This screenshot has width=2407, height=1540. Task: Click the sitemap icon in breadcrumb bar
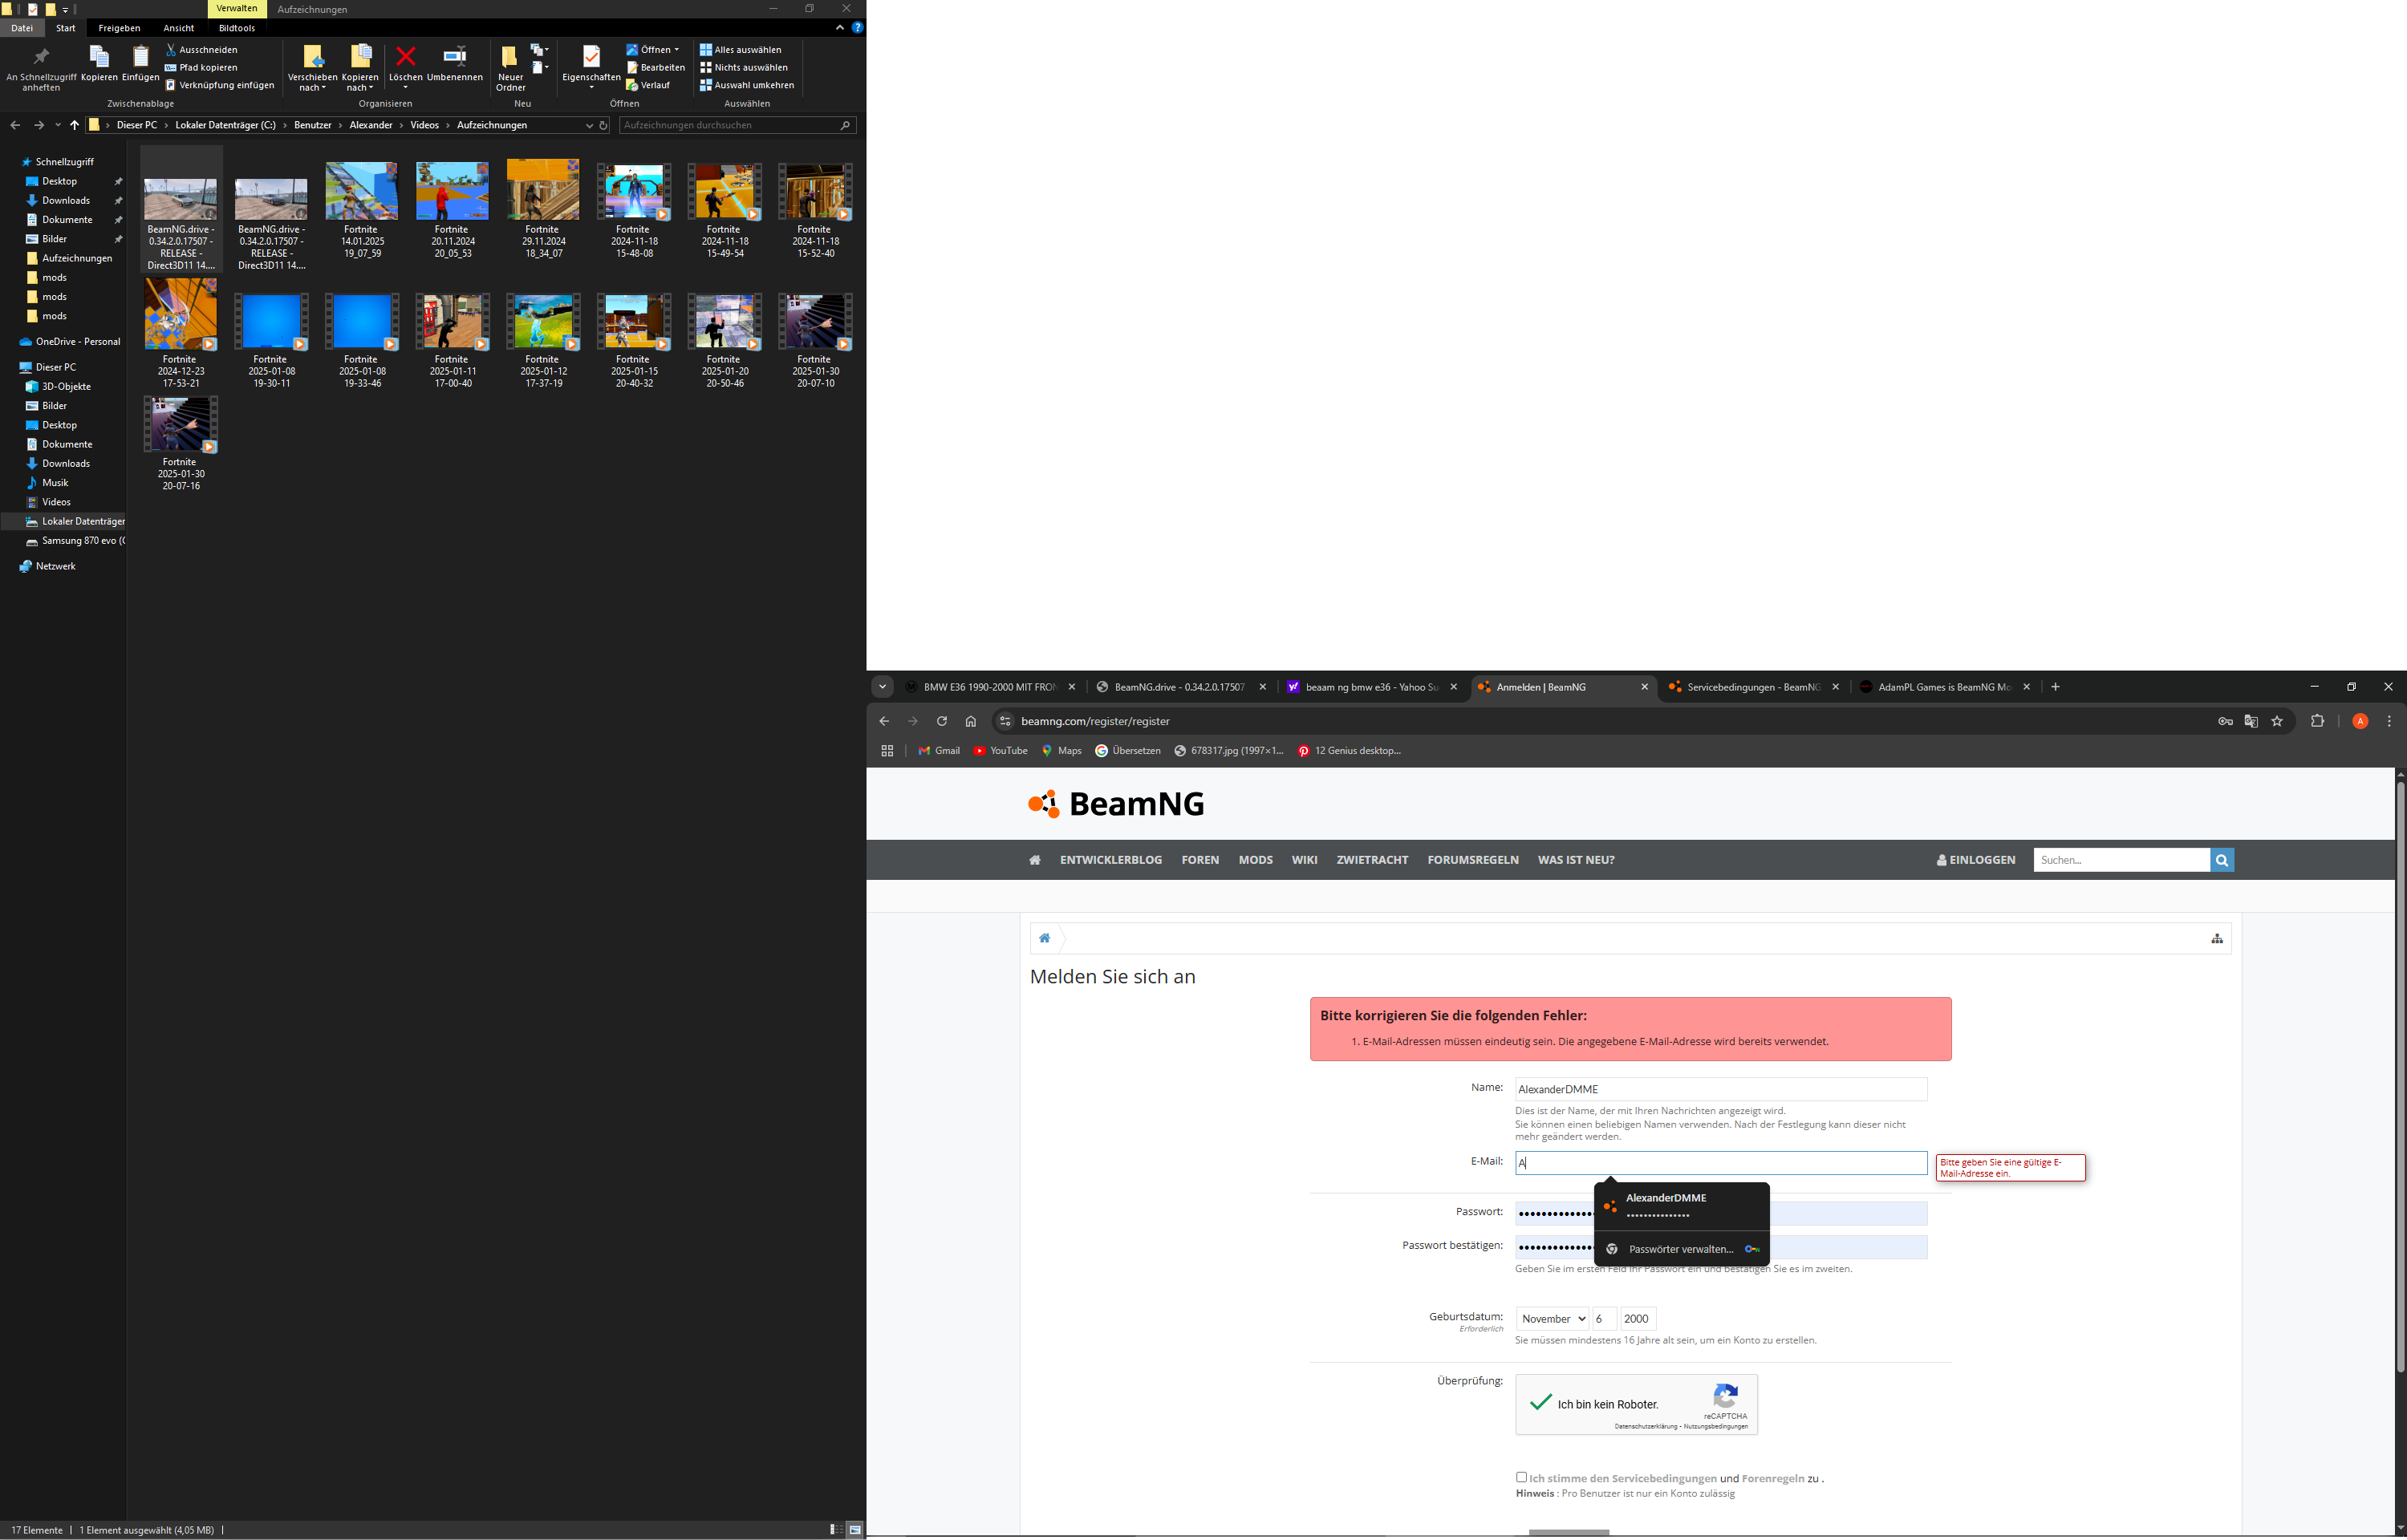tap(2216, 938)
